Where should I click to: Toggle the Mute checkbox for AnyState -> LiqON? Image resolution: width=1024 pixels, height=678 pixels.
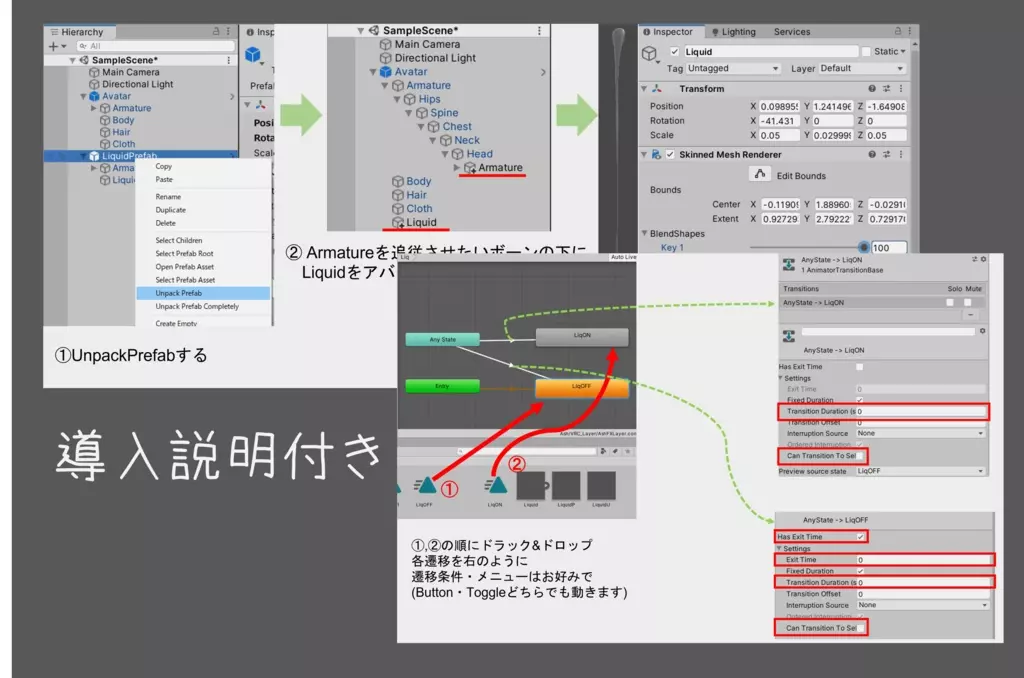click(x=967, y=302)
